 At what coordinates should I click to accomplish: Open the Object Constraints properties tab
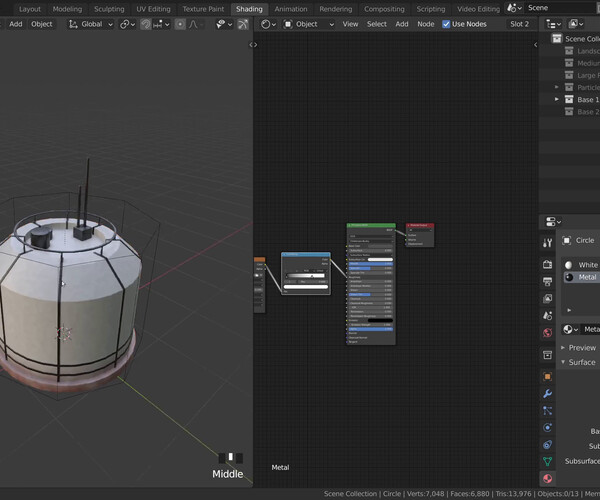[548, 445]
